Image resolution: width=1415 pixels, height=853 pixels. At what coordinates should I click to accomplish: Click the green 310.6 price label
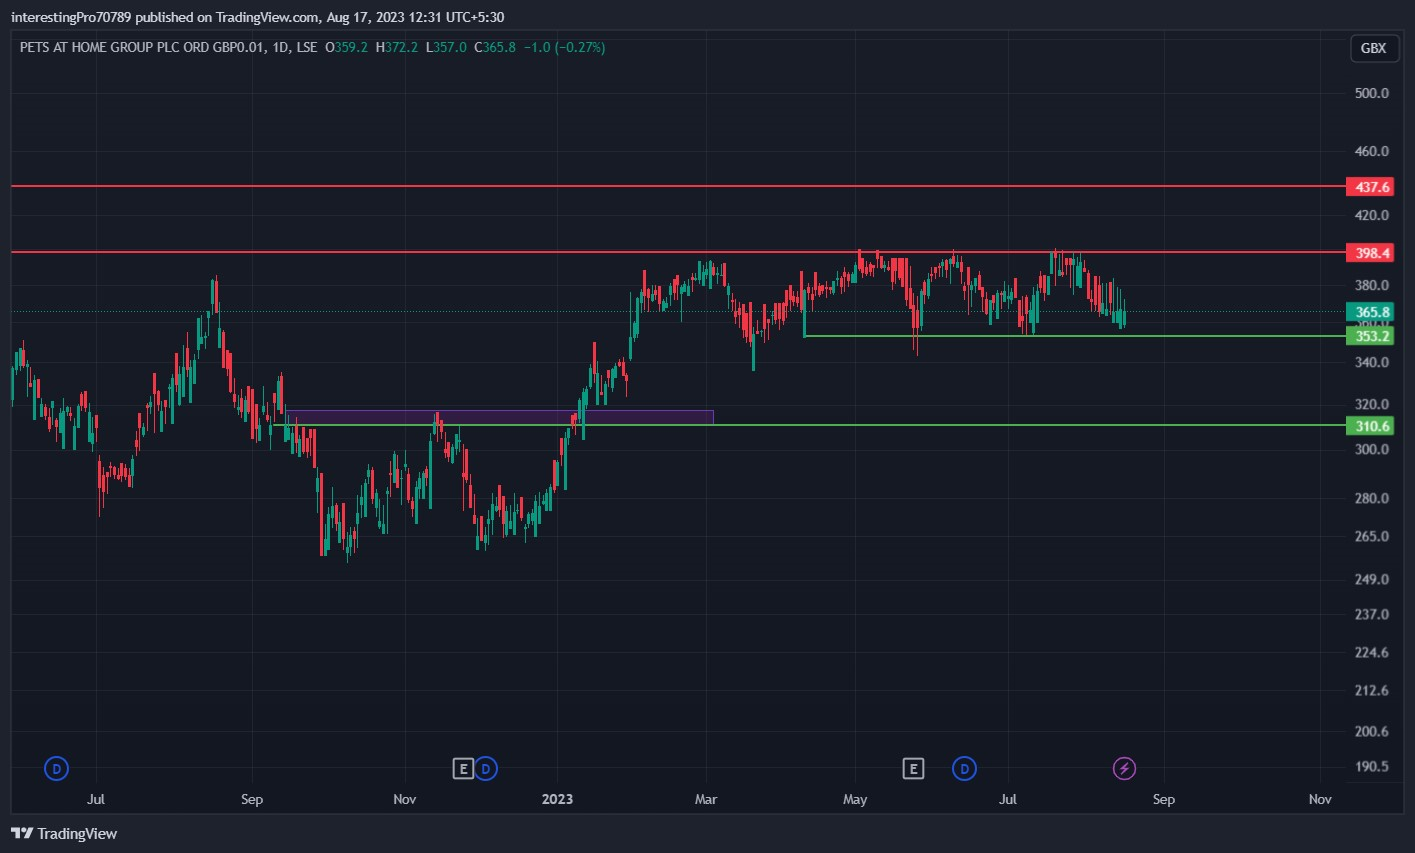[1369, 426]
